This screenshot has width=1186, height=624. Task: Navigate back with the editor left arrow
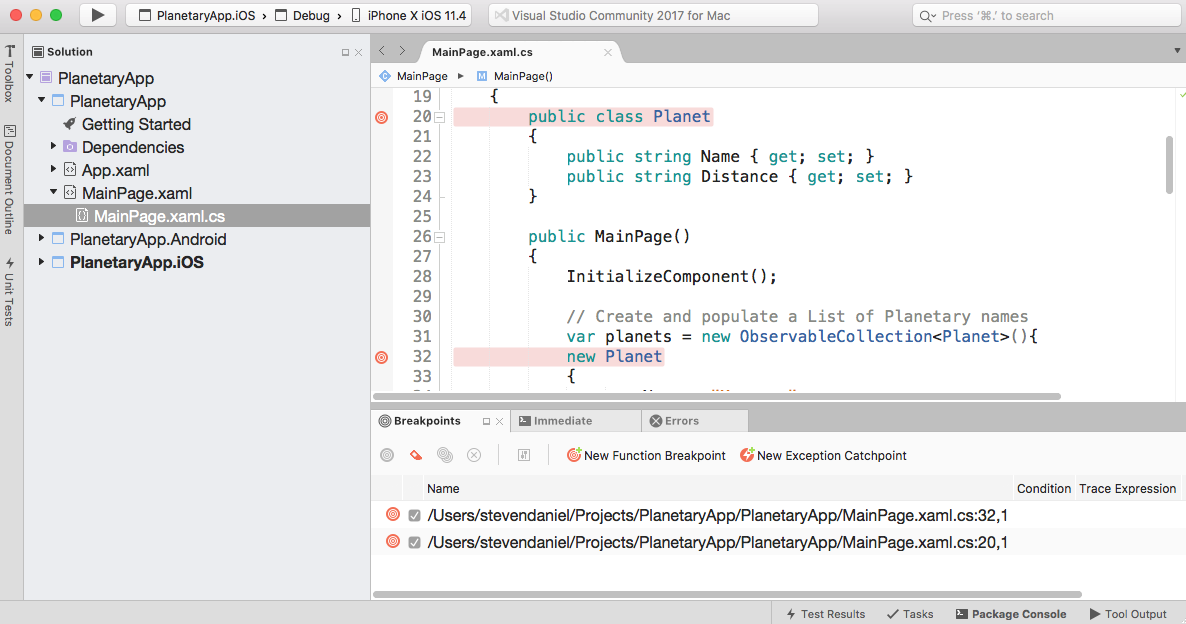(382, 51)
